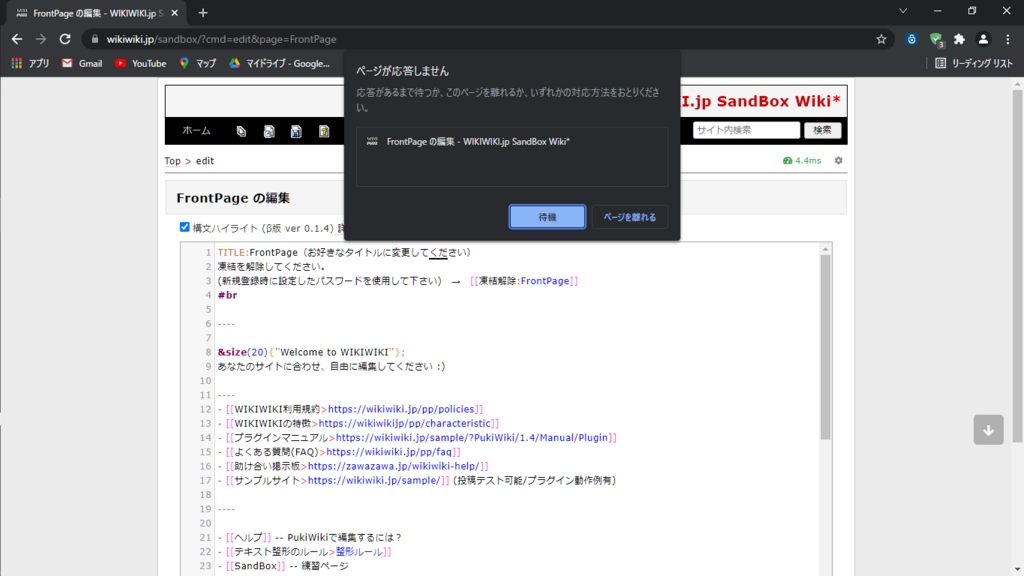The width and height of the screenshot is (1024, 576).
Task: Open a new tab with plus button
Action: 203,13
